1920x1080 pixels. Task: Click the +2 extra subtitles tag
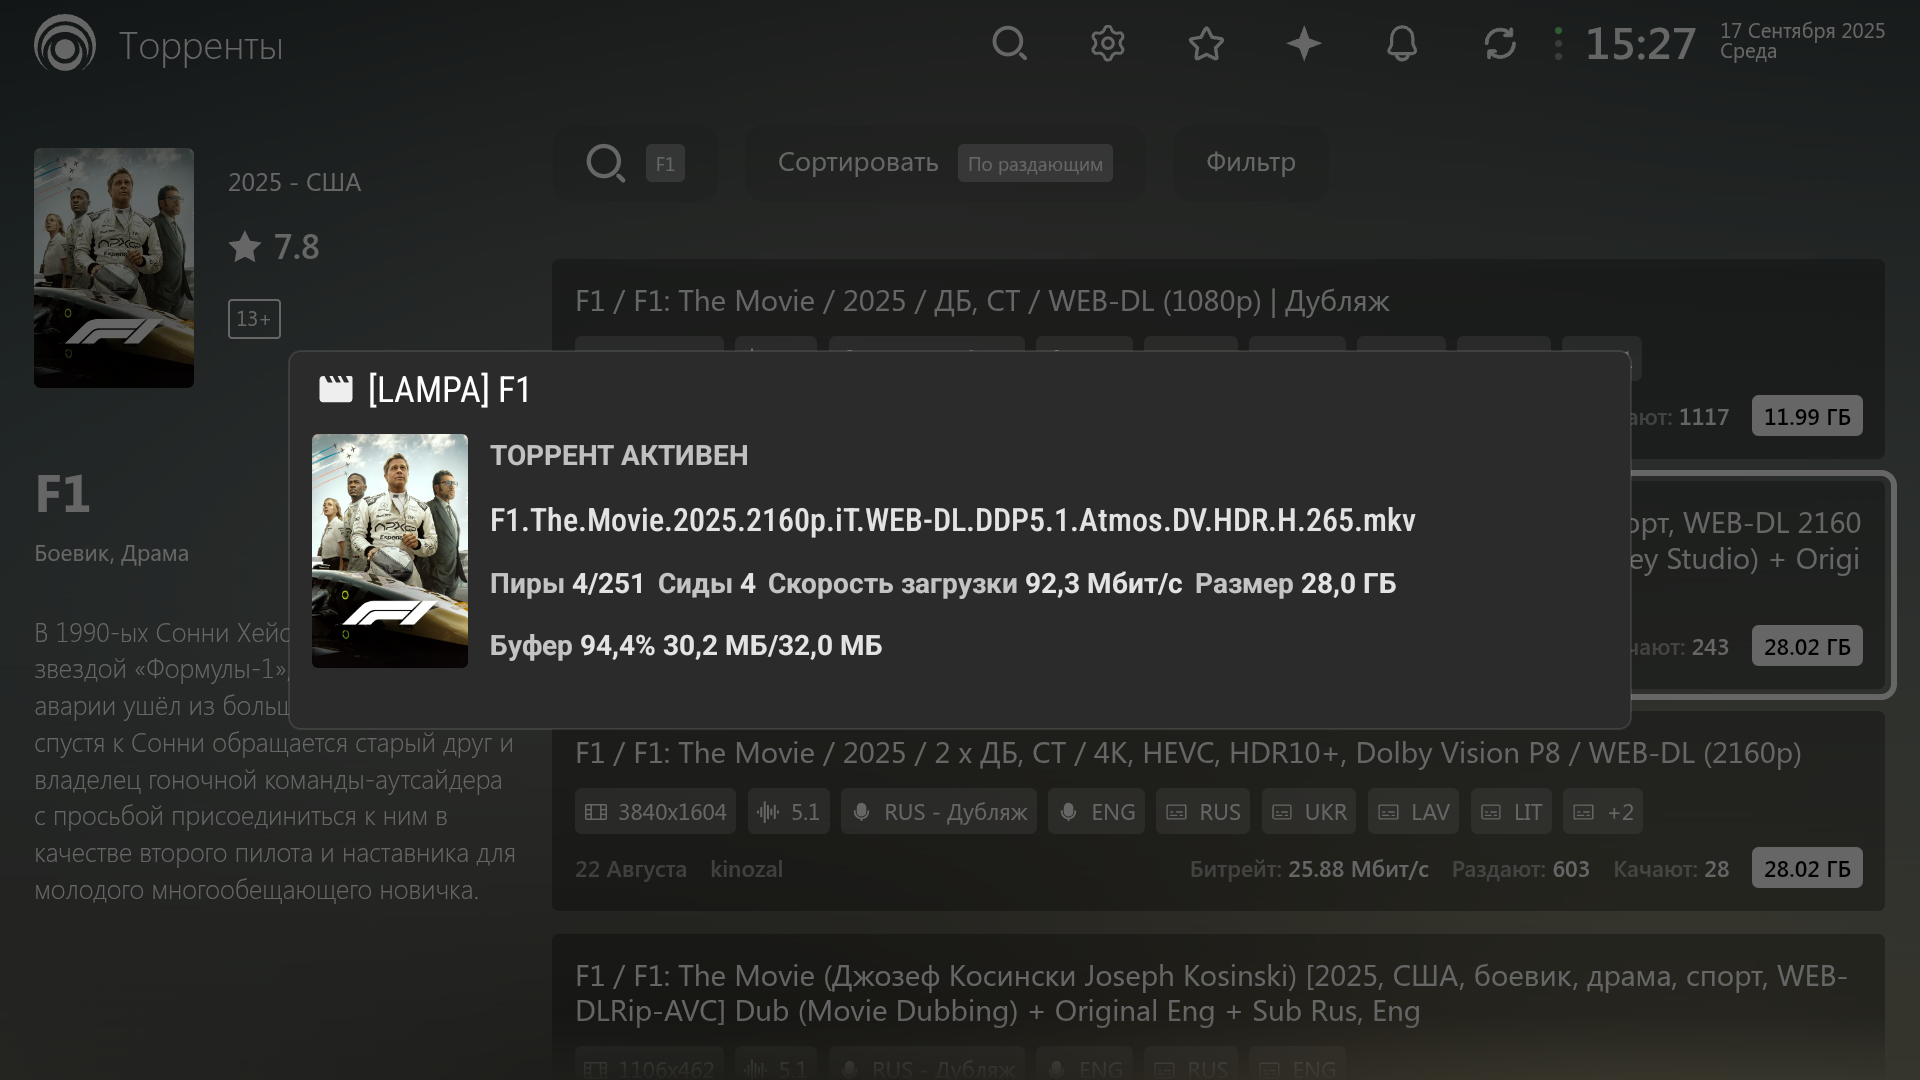coord(1602,812)
